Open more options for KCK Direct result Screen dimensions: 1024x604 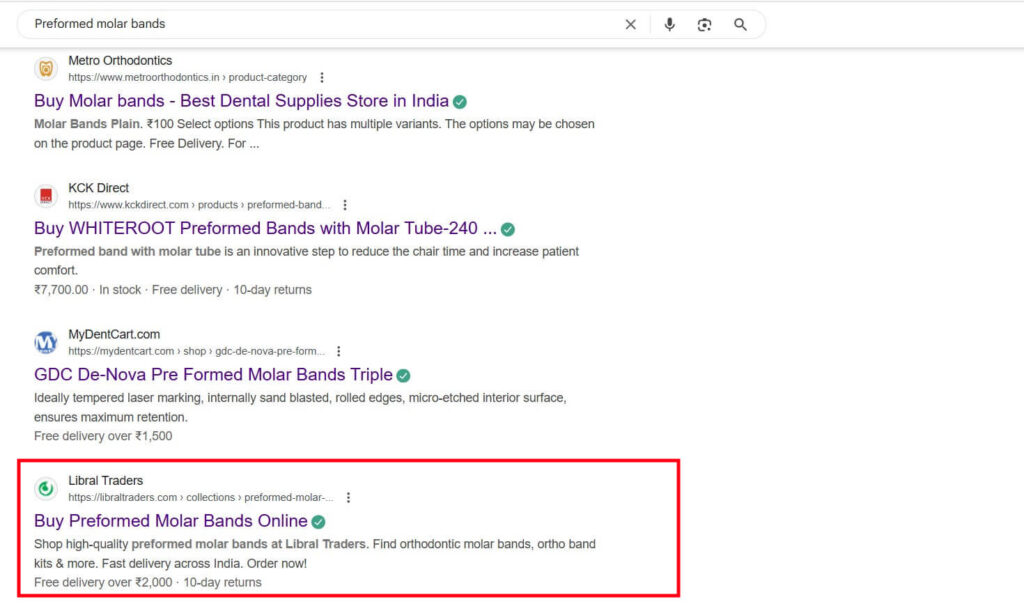pos(345,204)
